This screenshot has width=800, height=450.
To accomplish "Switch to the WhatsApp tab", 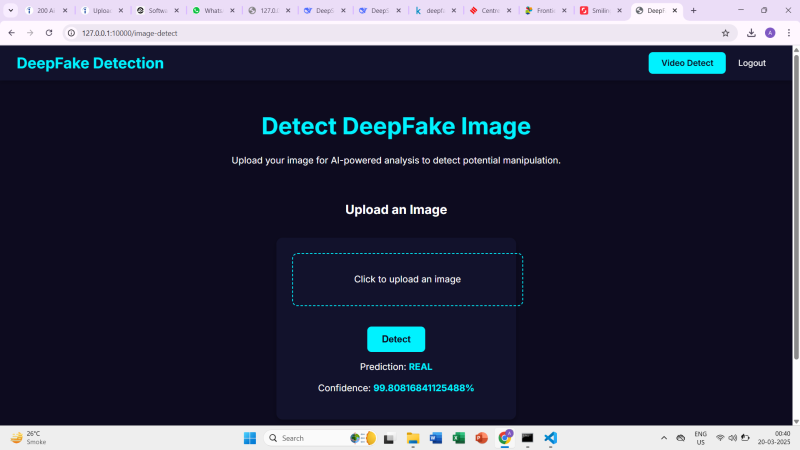I will point(209,10).
